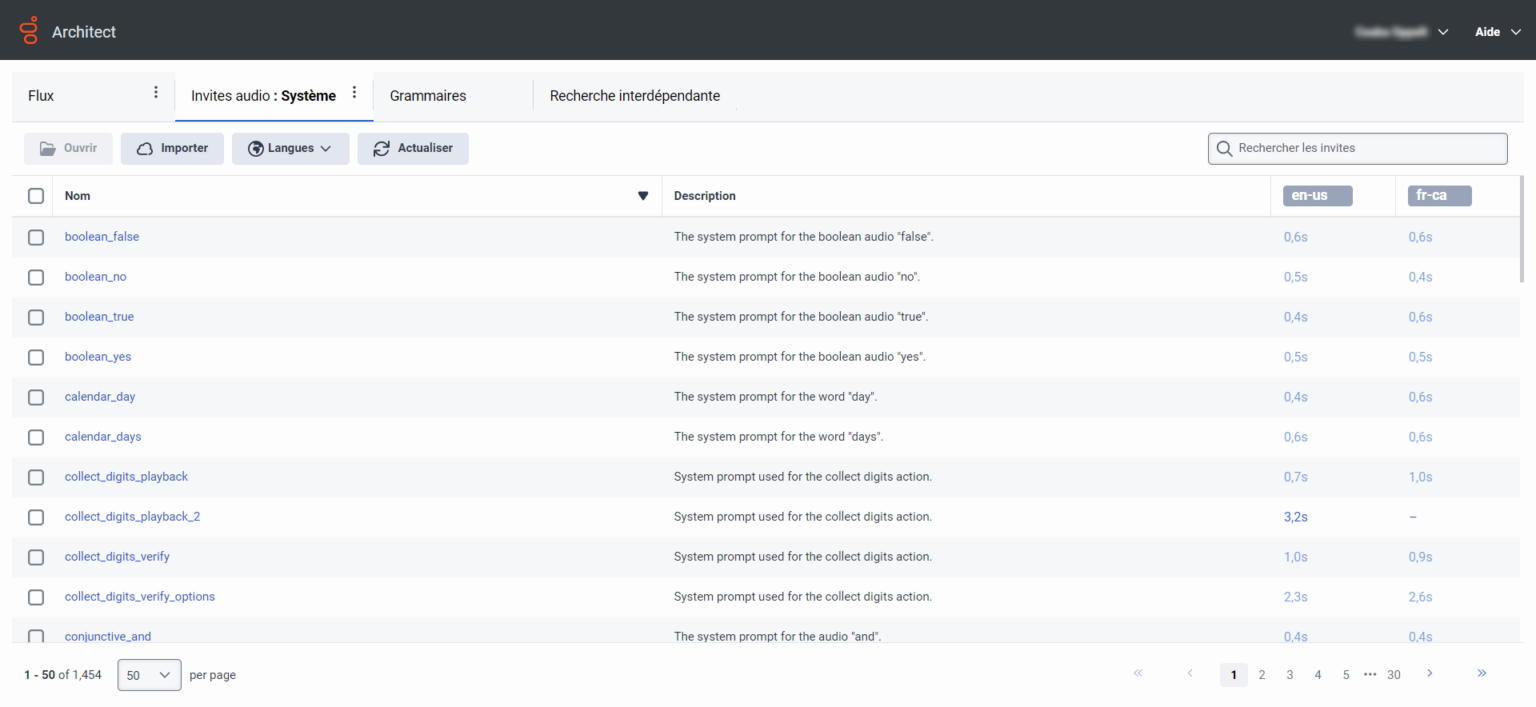
Task: Open the three-dot menu on the Flux tab
Action: [x=155, y=91]
